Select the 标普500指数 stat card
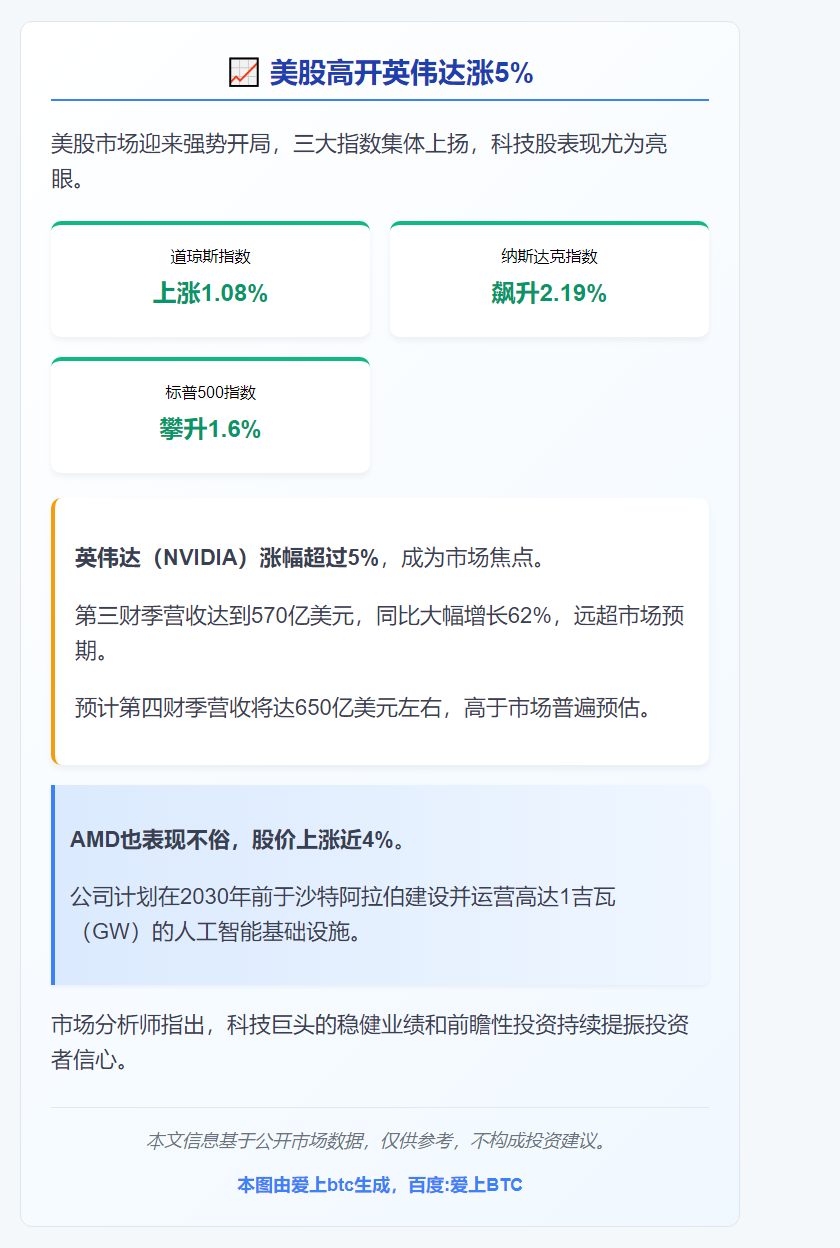 coord(210,416)
